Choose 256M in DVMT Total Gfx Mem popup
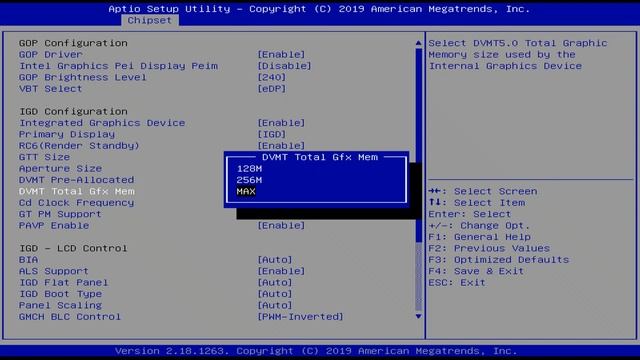640x360 pixels. (x=249, y=180)
